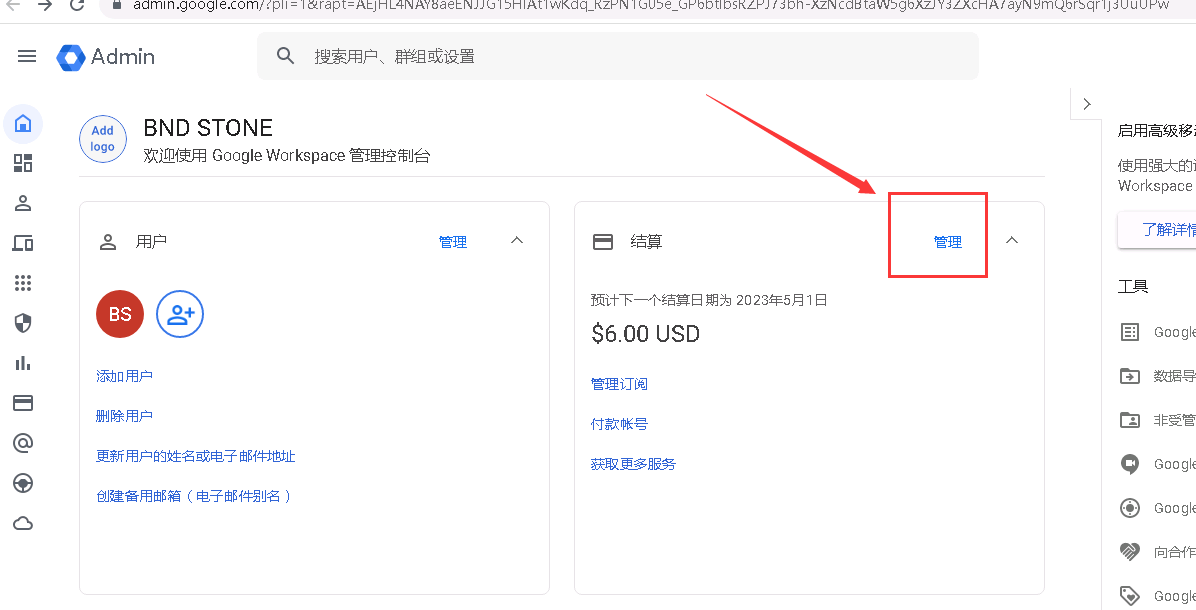Open the Security shield sidebar icon
This screenshot has width=1196, height=610.
point(23,323)
